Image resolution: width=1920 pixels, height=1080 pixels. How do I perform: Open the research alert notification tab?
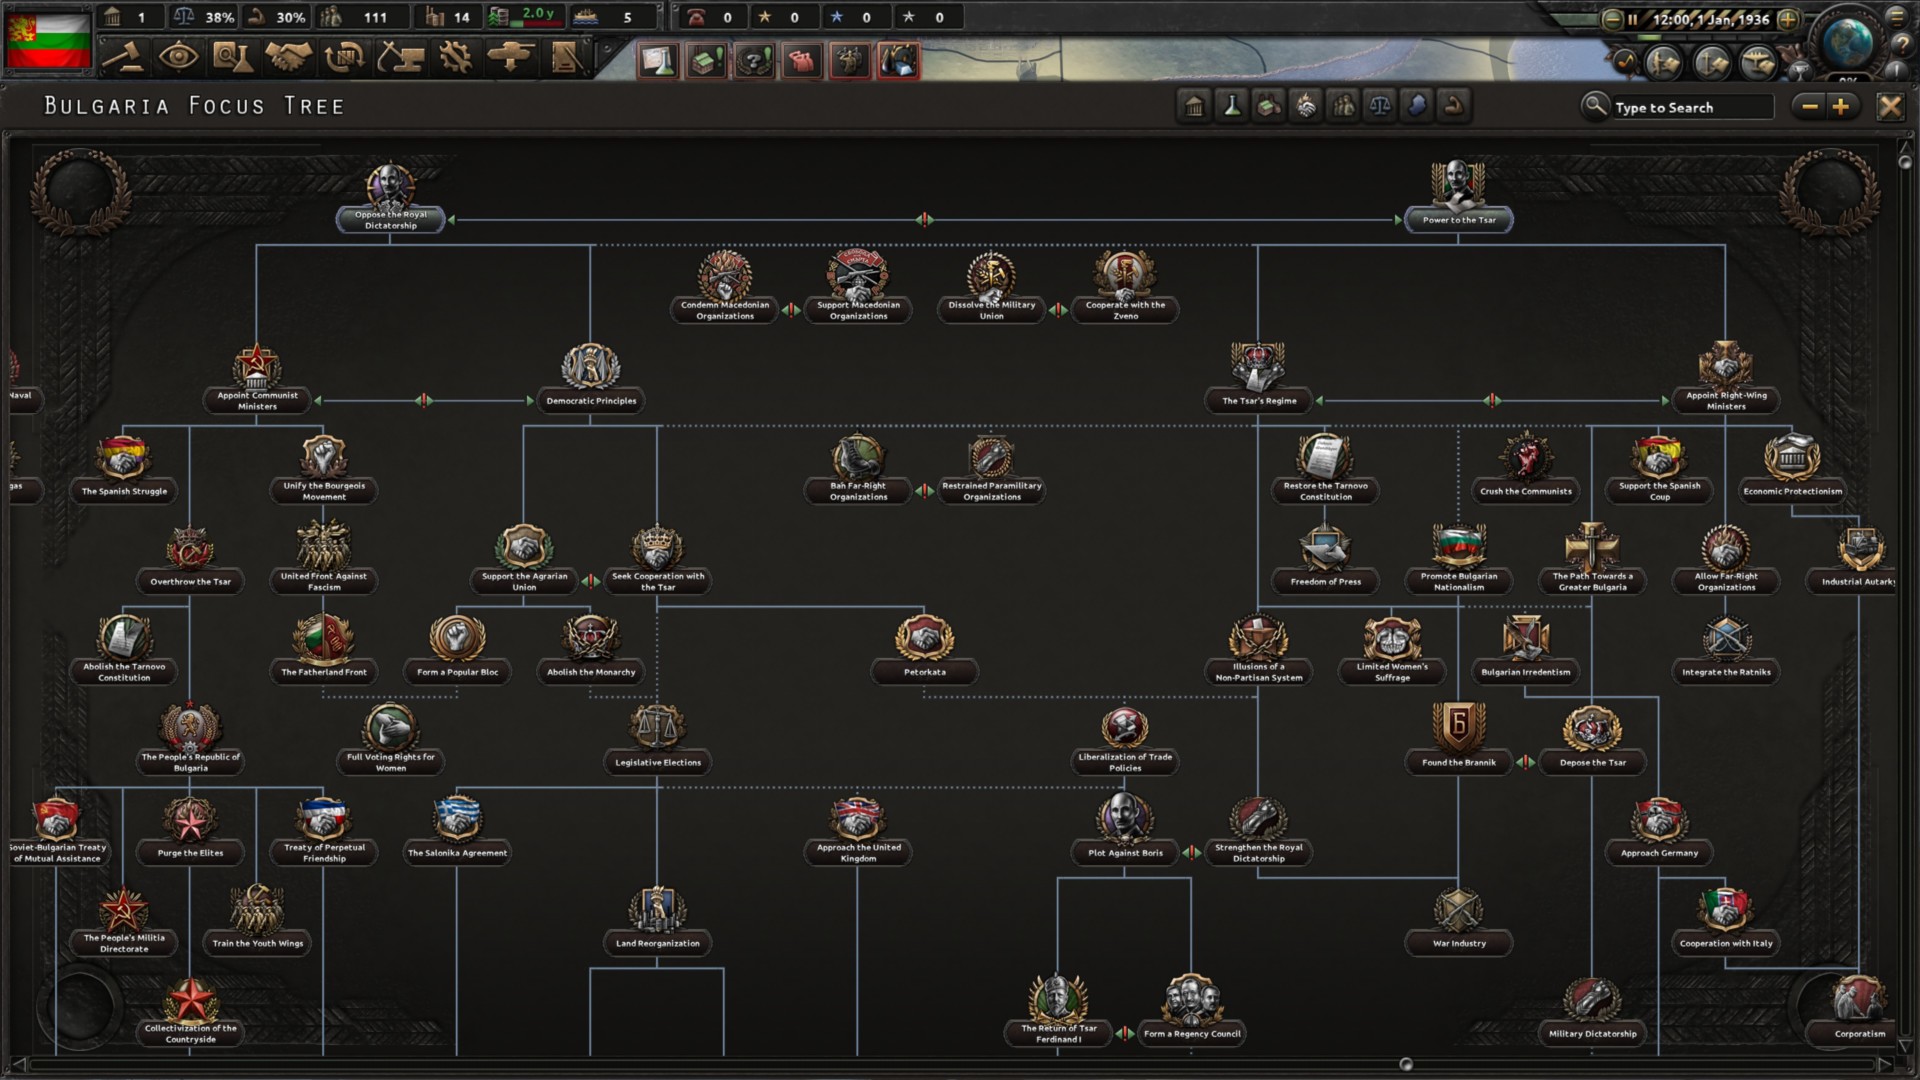point(658,61)
